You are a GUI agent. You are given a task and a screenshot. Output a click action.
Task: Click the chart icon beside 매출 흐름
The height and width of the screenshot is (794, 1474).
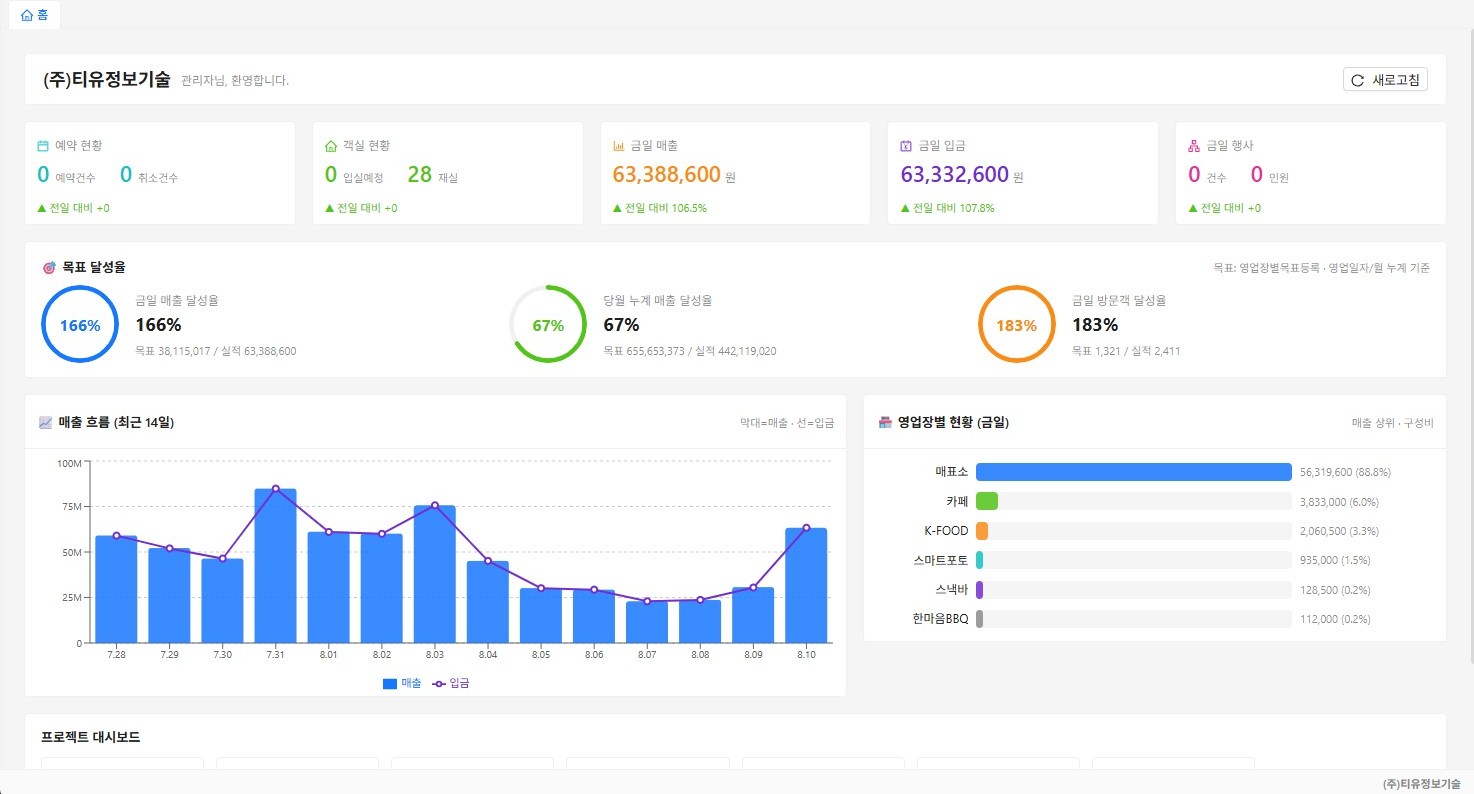coord(46,423)
